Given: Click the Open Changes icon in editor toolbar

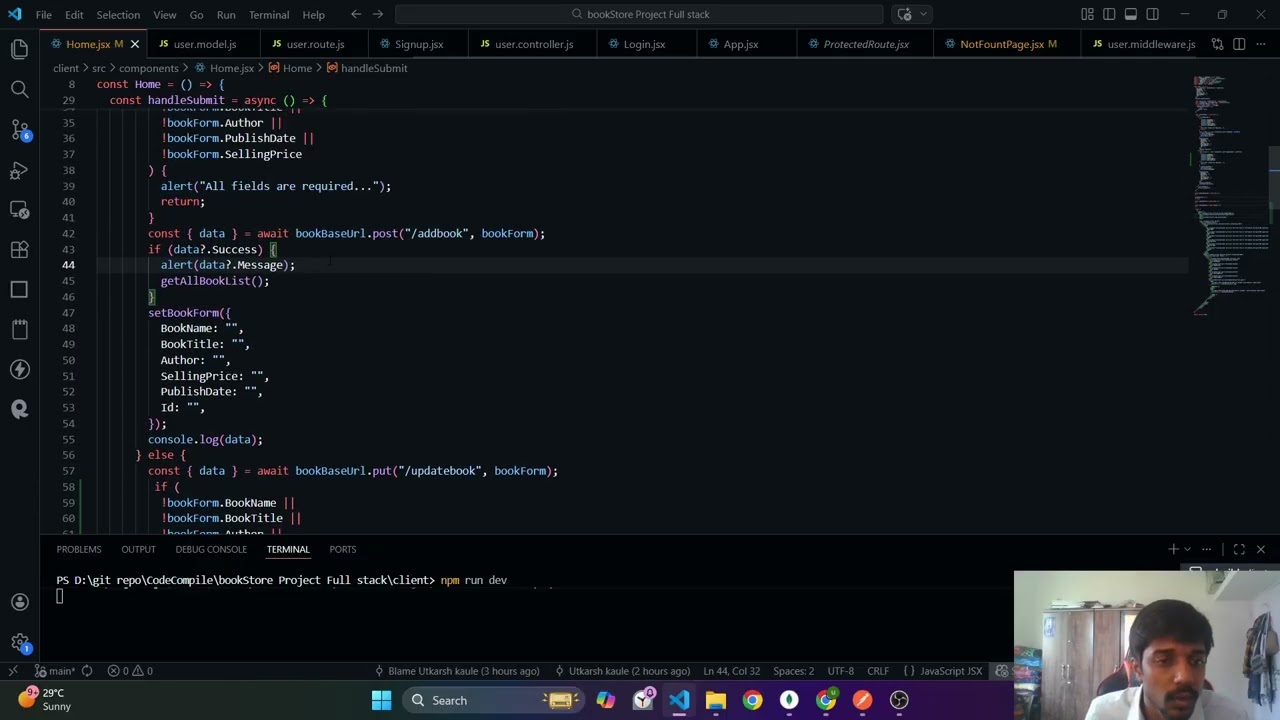Looking at the screenshot, I should click(1217, 44).
